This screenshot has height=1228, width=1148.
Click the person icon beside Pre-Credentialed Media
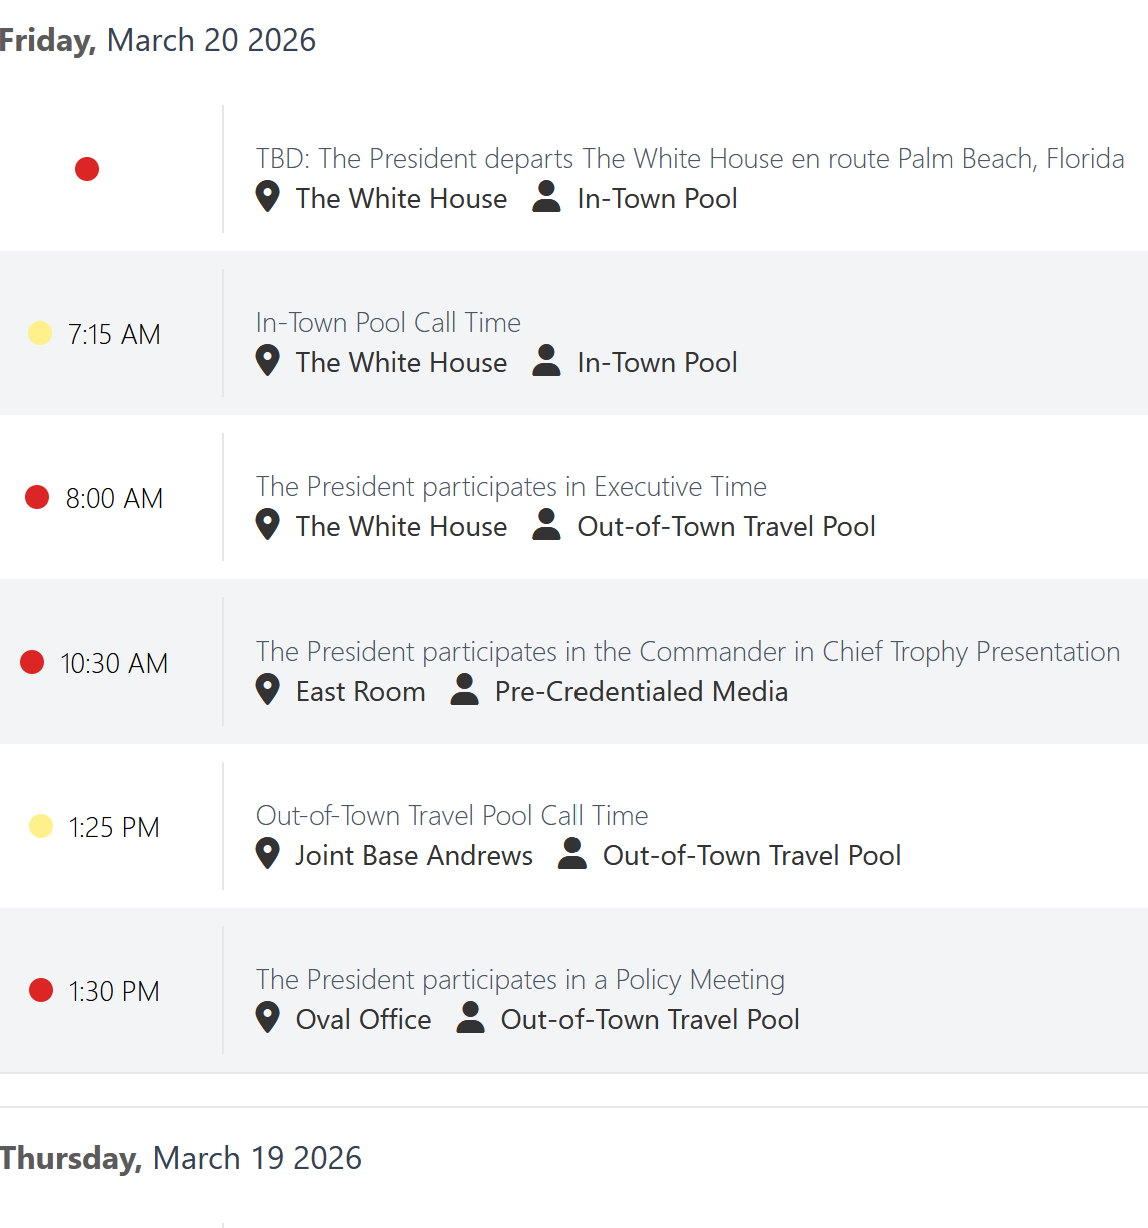pyautogui.click(x=464, y=689)
